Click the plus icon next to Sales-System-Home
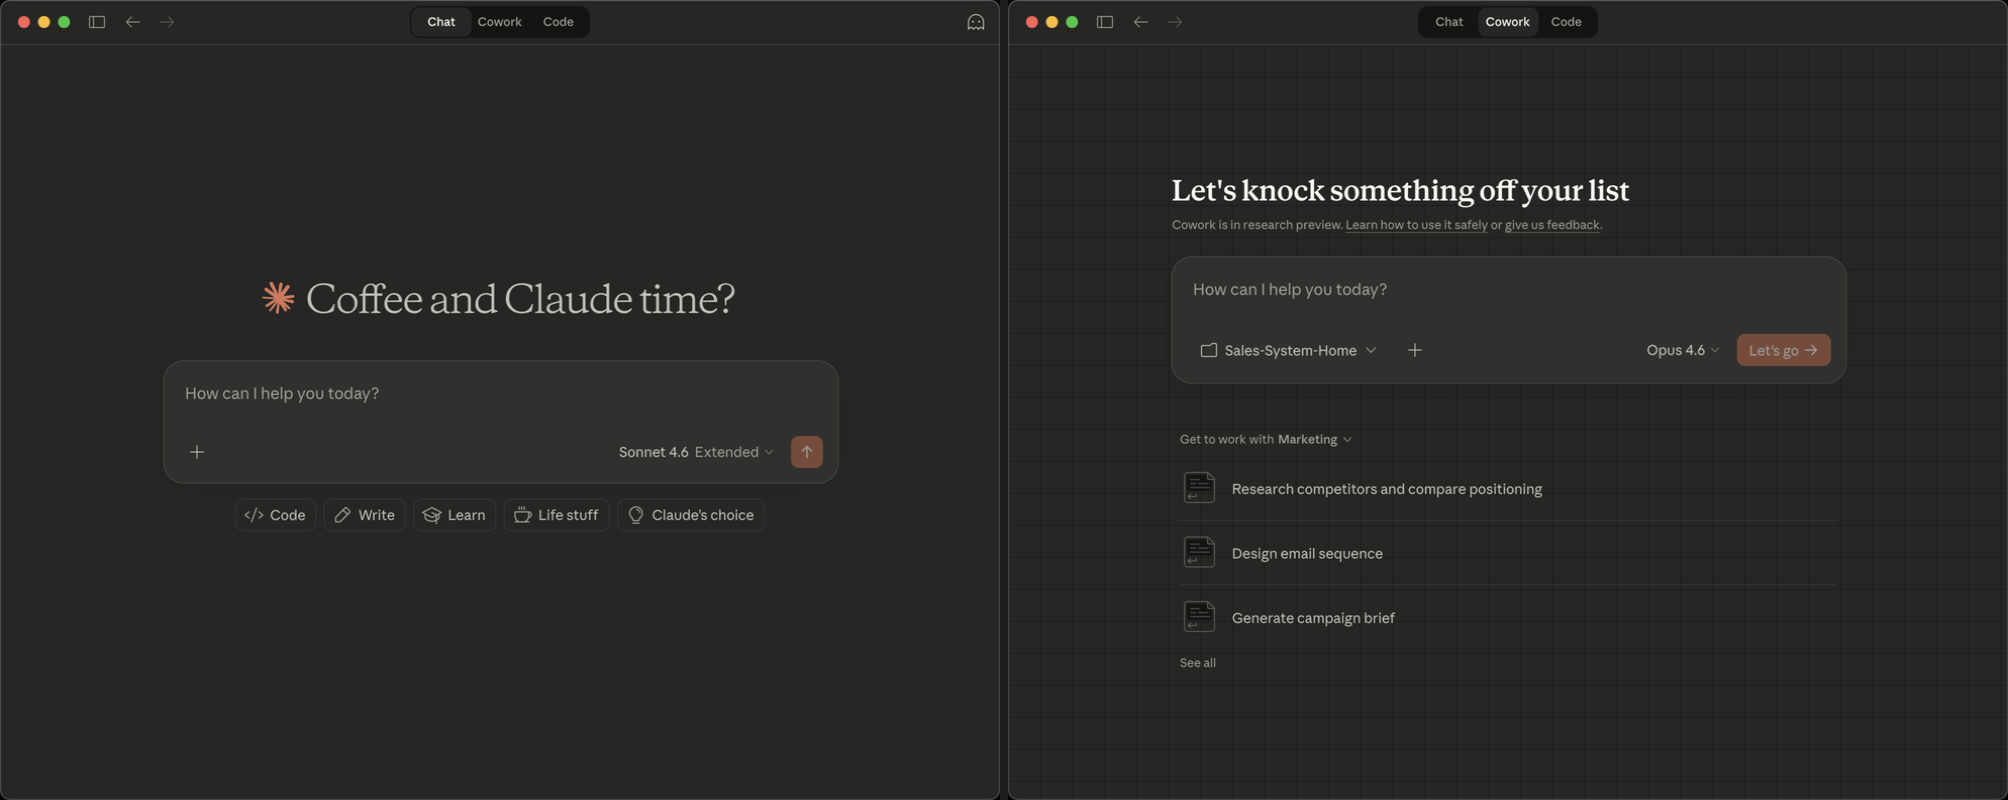This screenshot has height=800, width=2008. coord(1414,350)
